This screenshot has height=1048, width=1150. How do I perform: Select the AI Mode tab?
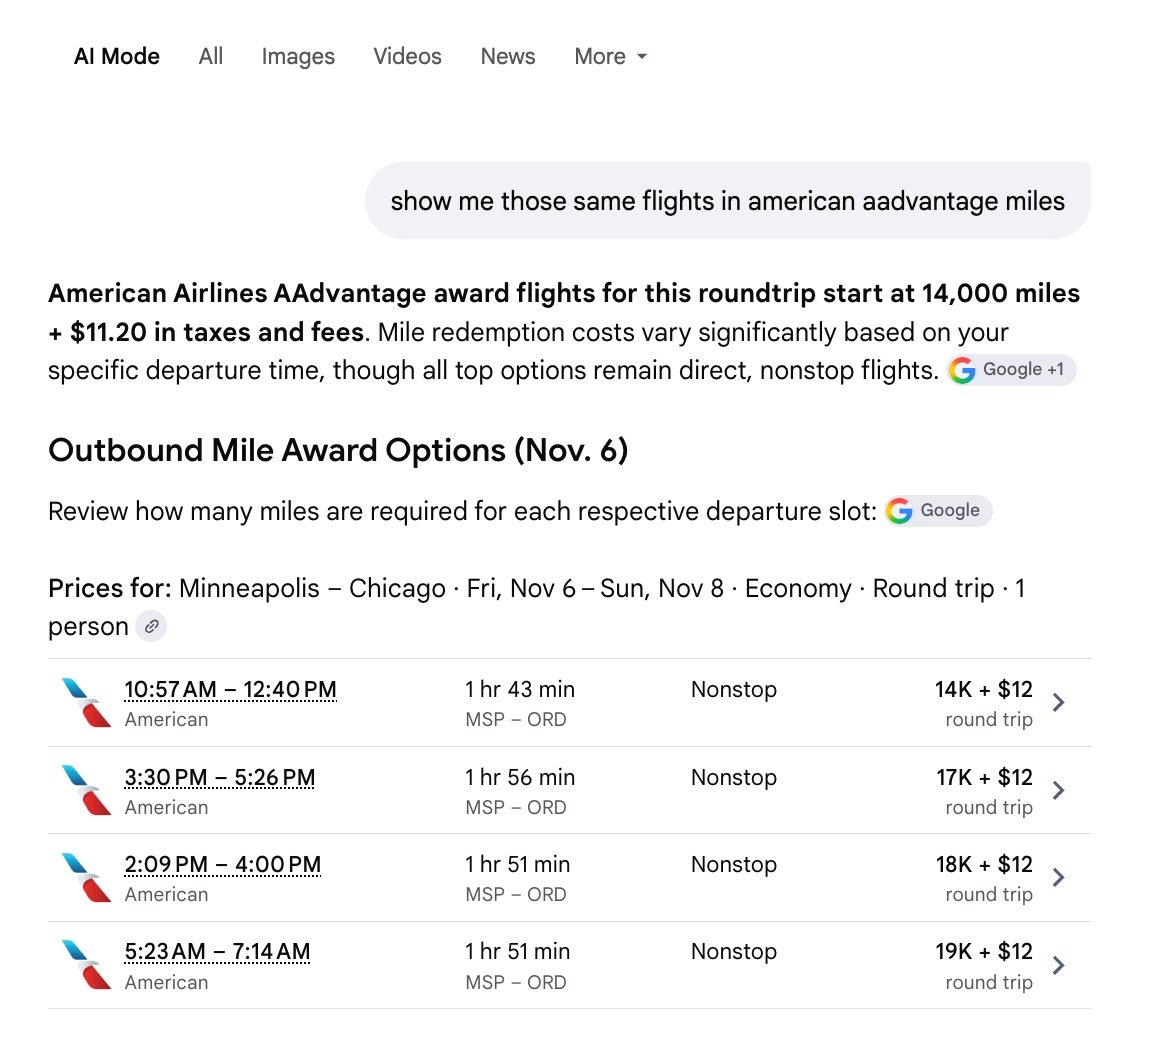(117, 56)
